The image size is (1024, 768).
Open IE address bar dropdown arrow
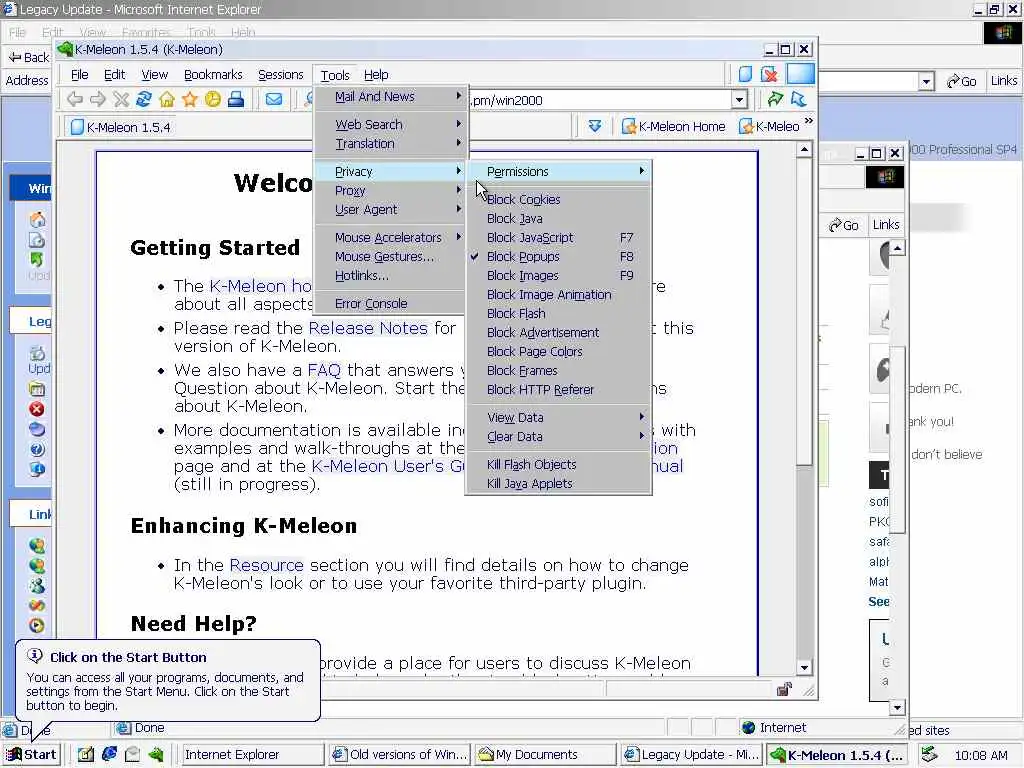pyautogui.click(x=926, y=81)
